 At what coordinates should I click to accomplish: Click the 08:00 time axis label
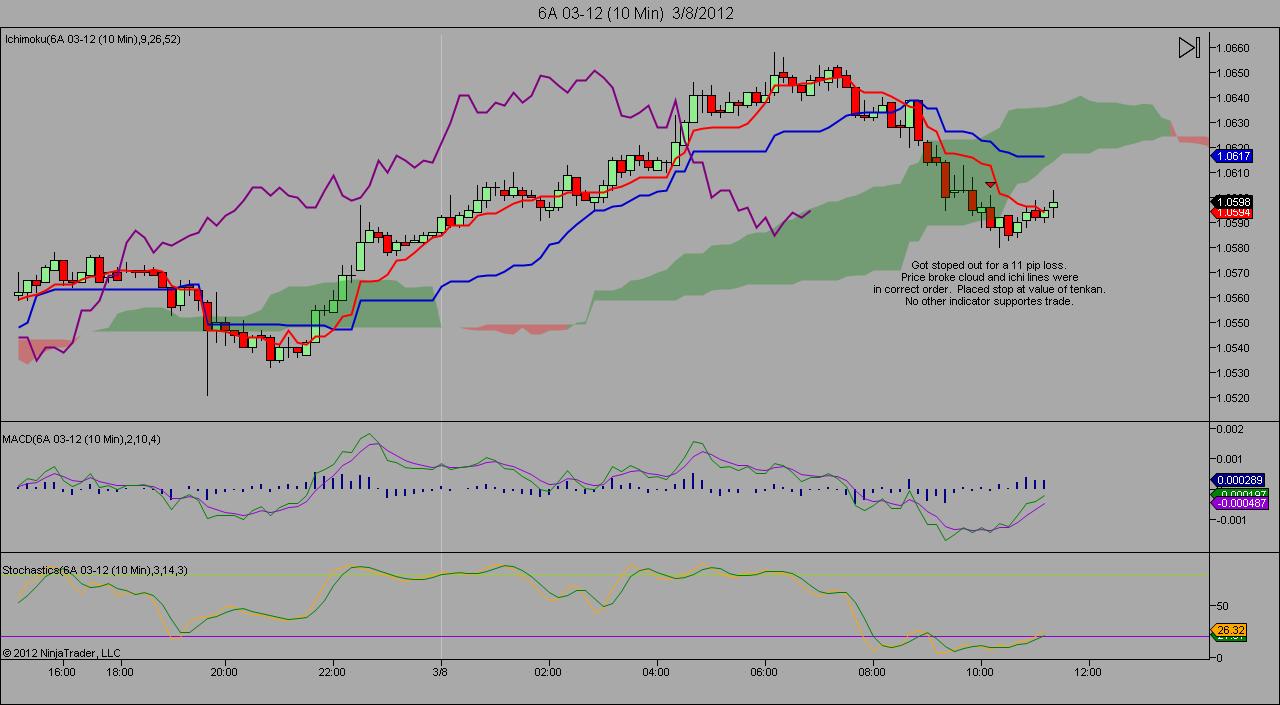[873, 672]
